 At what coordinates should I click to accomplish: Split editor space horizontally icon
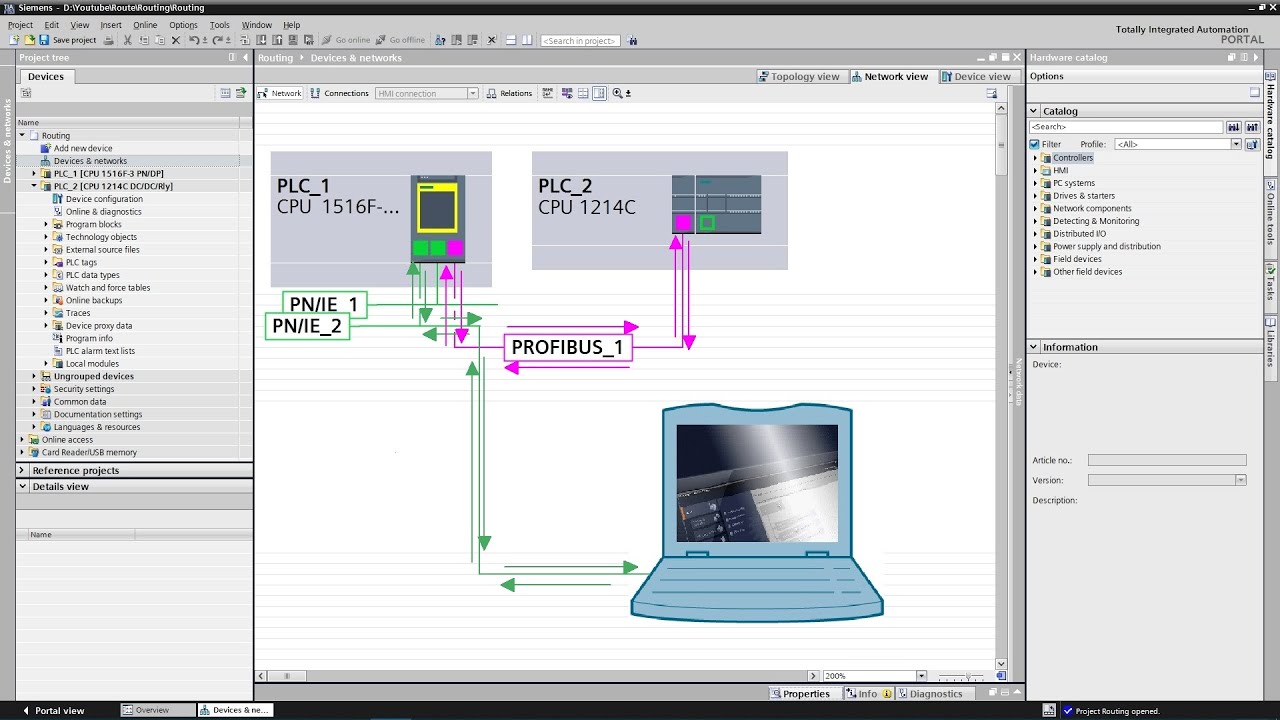510,40
